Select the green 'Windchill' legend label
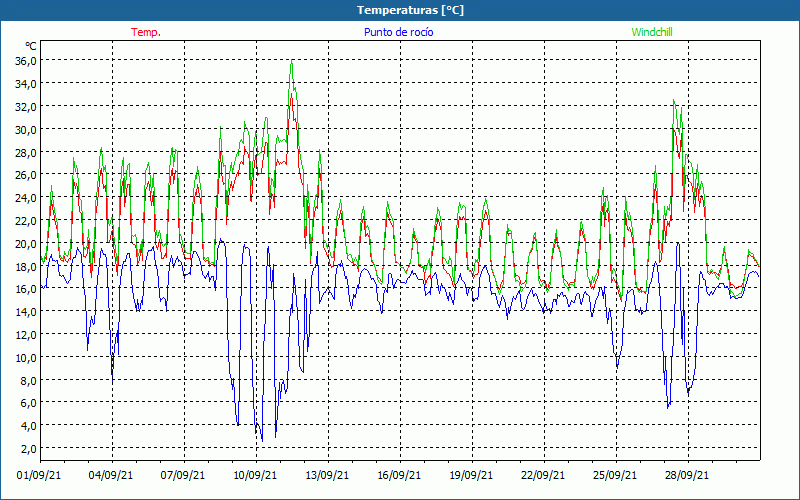The height and width of the screenshot is (500, 800). (652, 32)
